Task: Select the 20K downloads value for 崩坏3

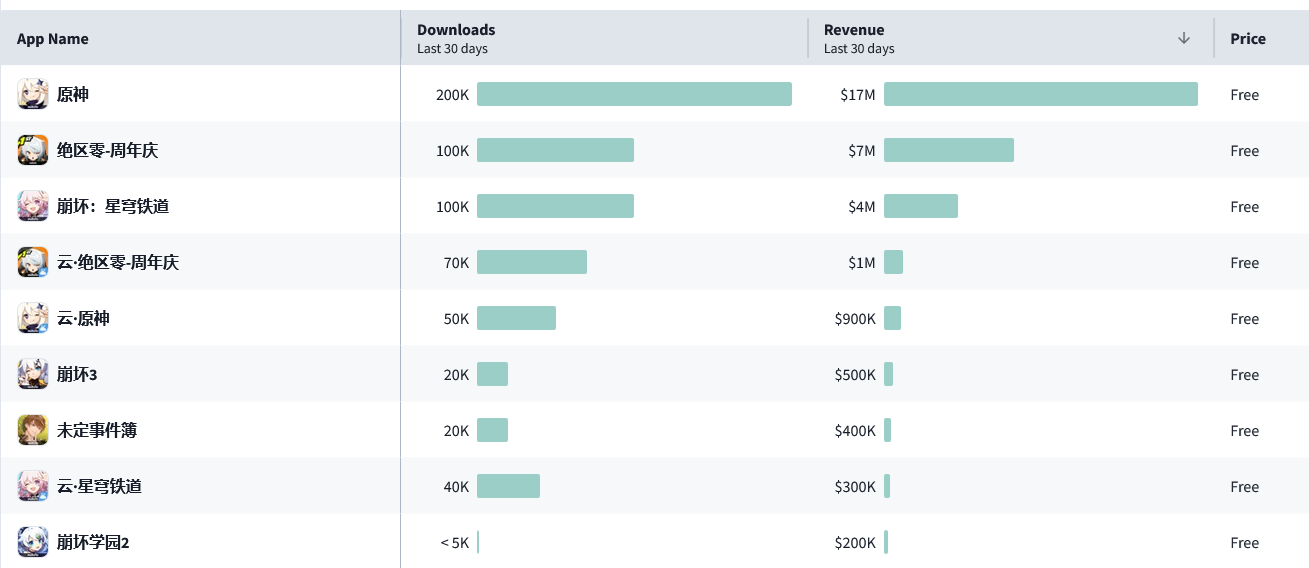Action: pos(456,375)
